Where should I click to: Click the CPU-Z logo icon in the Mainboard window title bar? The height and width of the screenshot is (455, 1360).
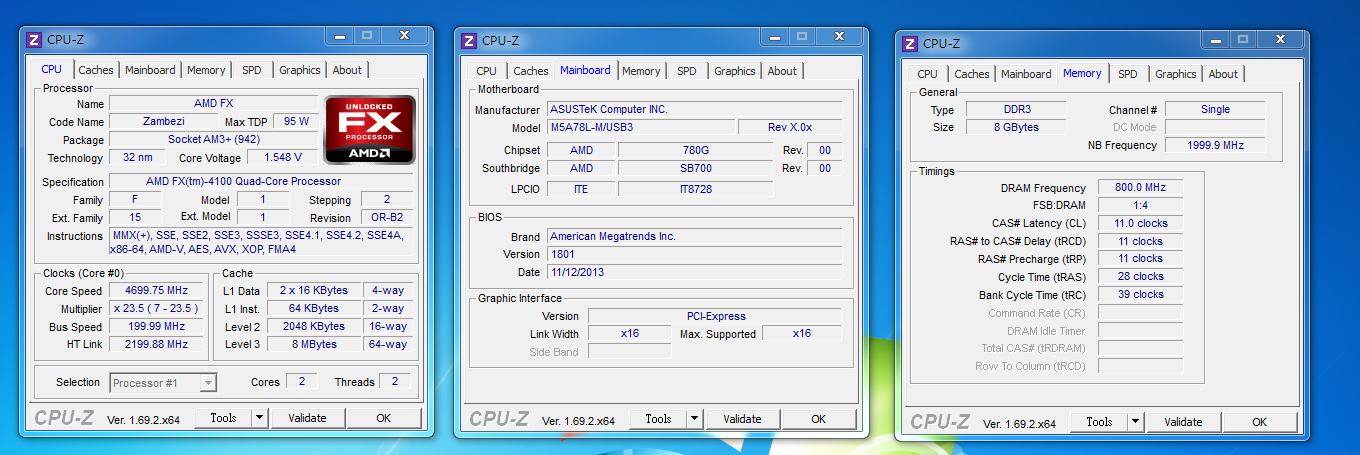pyautogui.click(x=469, y=40)
